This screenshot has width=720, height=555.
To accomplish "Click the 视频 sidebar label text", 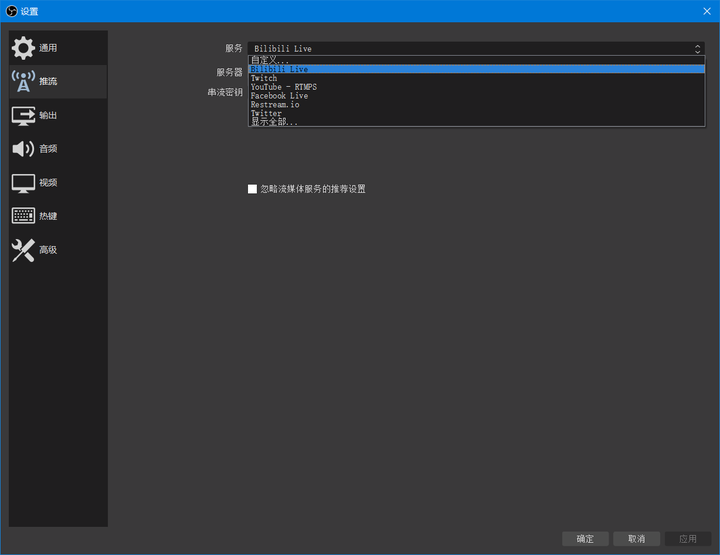I will click(x=48, y=183).
